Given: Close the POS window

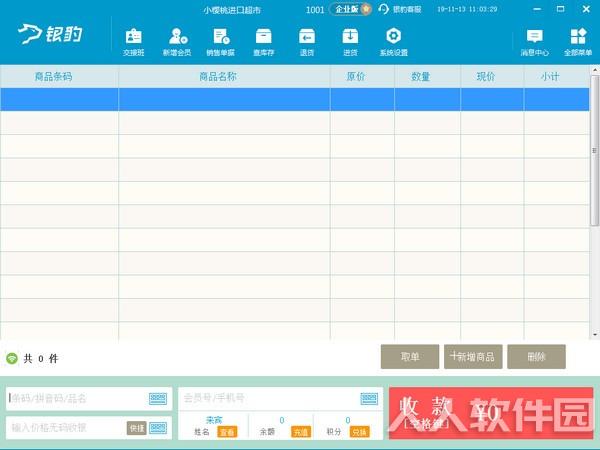Looking at the screenshot, I should [x=586, y=9].
